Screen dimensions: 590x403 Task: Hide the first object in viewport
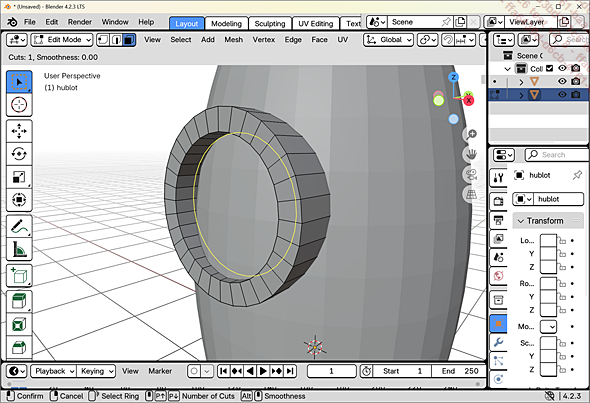click(562, 81)
